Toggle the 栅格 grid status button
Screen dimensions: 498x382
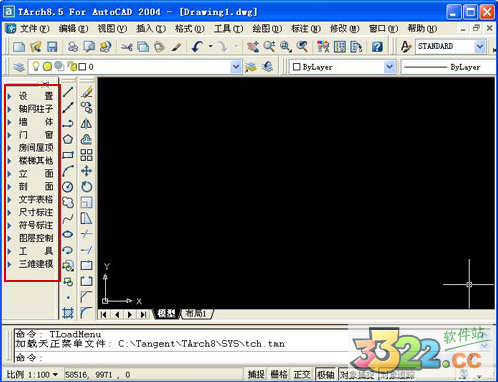click(x=279, y=375)
